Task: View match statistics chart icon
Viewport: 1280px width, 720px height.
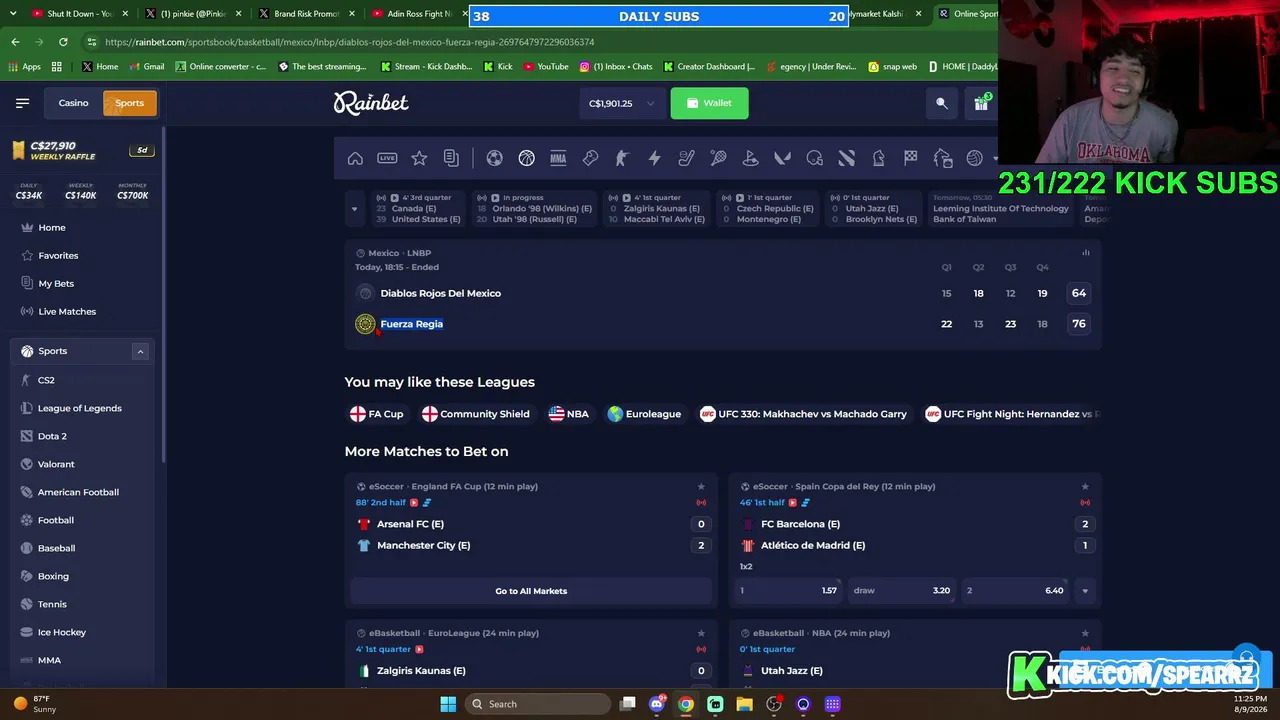Action: (x=1085, y=253)
